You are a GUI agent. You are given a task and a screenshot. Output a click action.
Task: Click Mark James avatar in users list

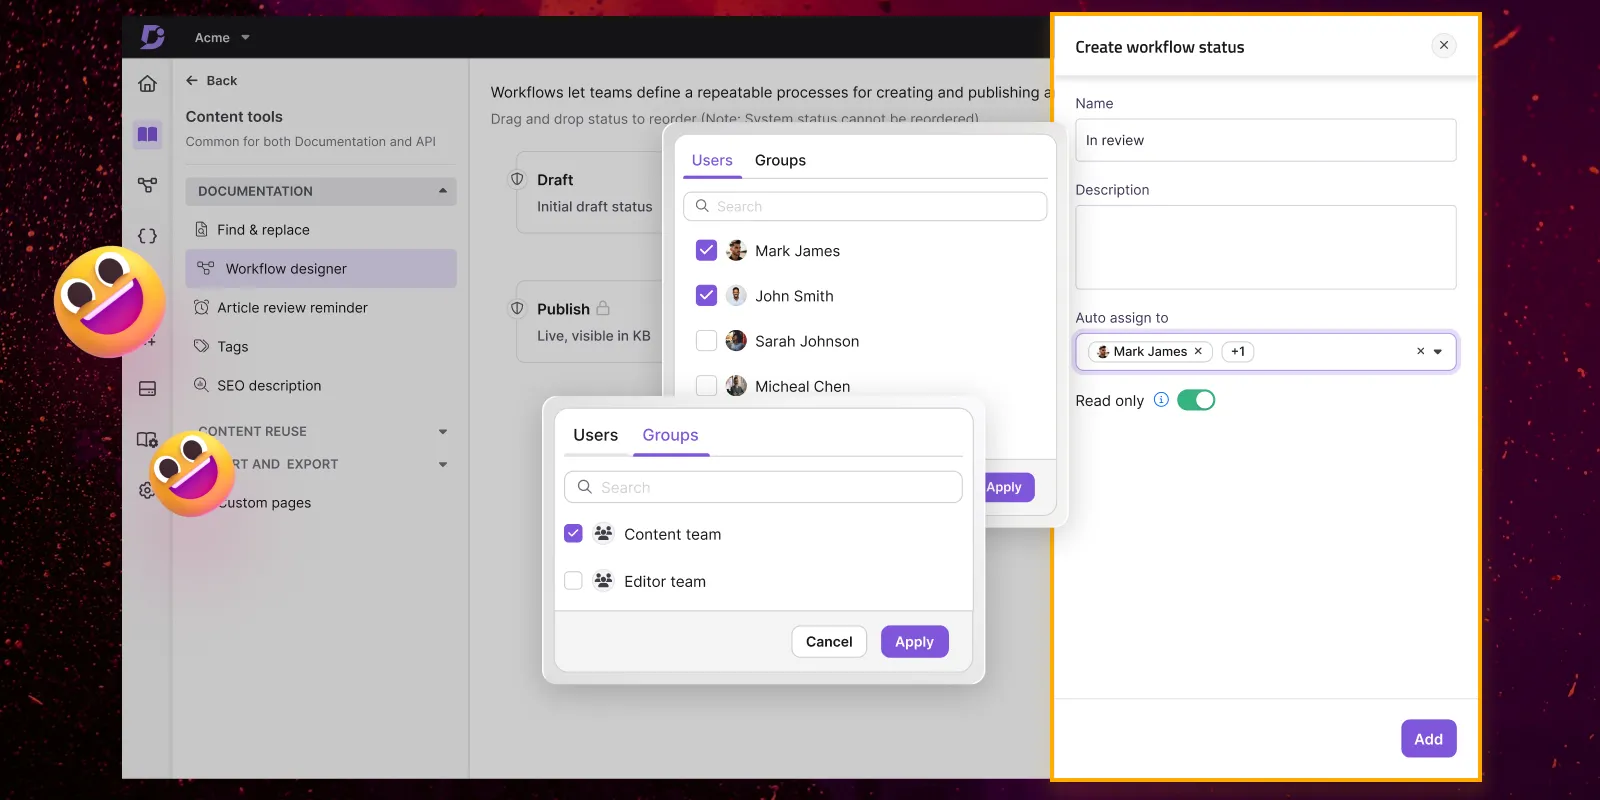coord(736,250)
